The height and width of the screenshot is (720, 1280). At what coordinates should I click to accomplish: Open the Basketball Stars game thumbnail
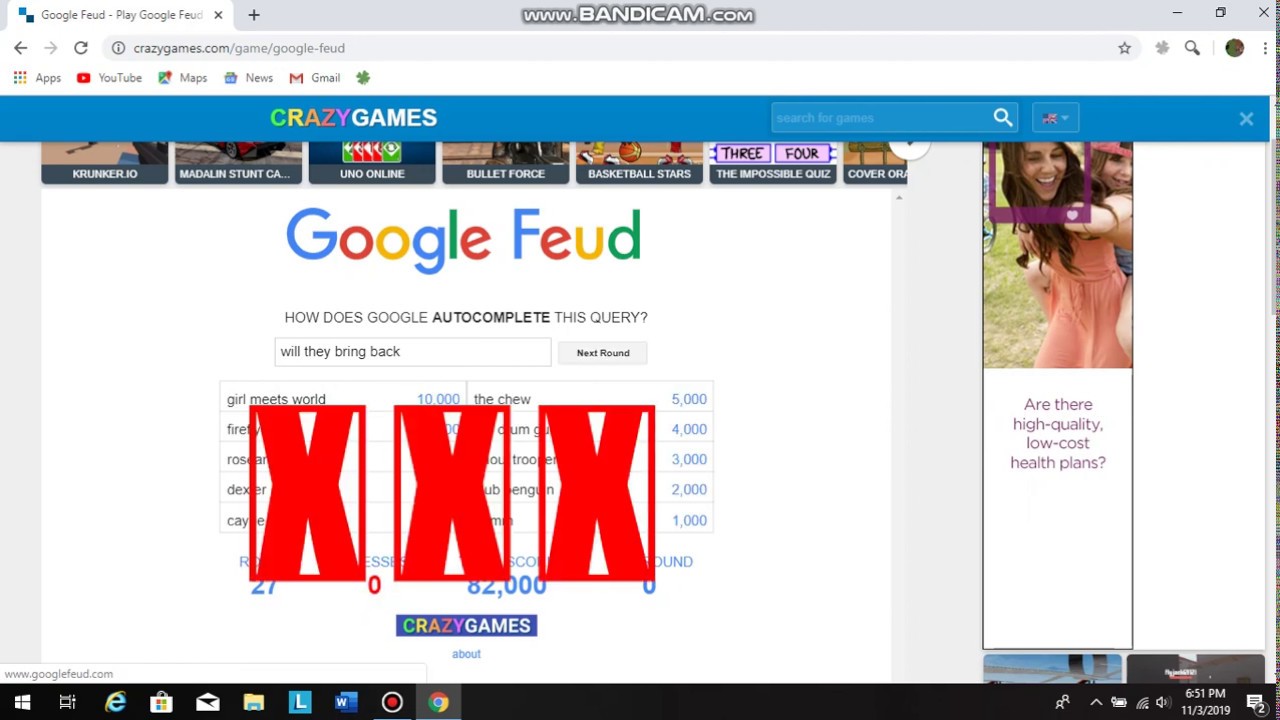coord(639,162)
